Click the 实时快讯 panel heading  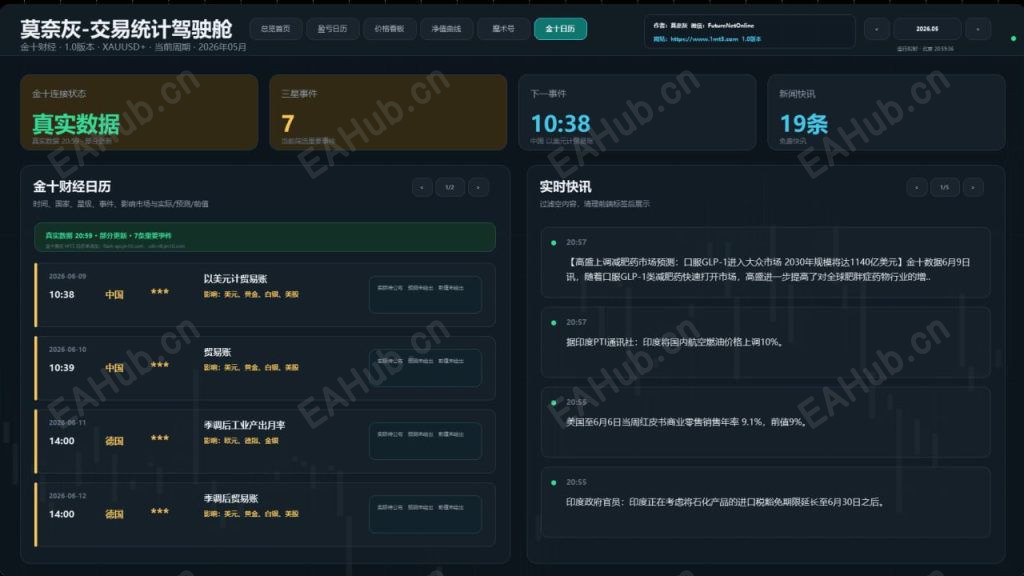click(x=566, y=187)
